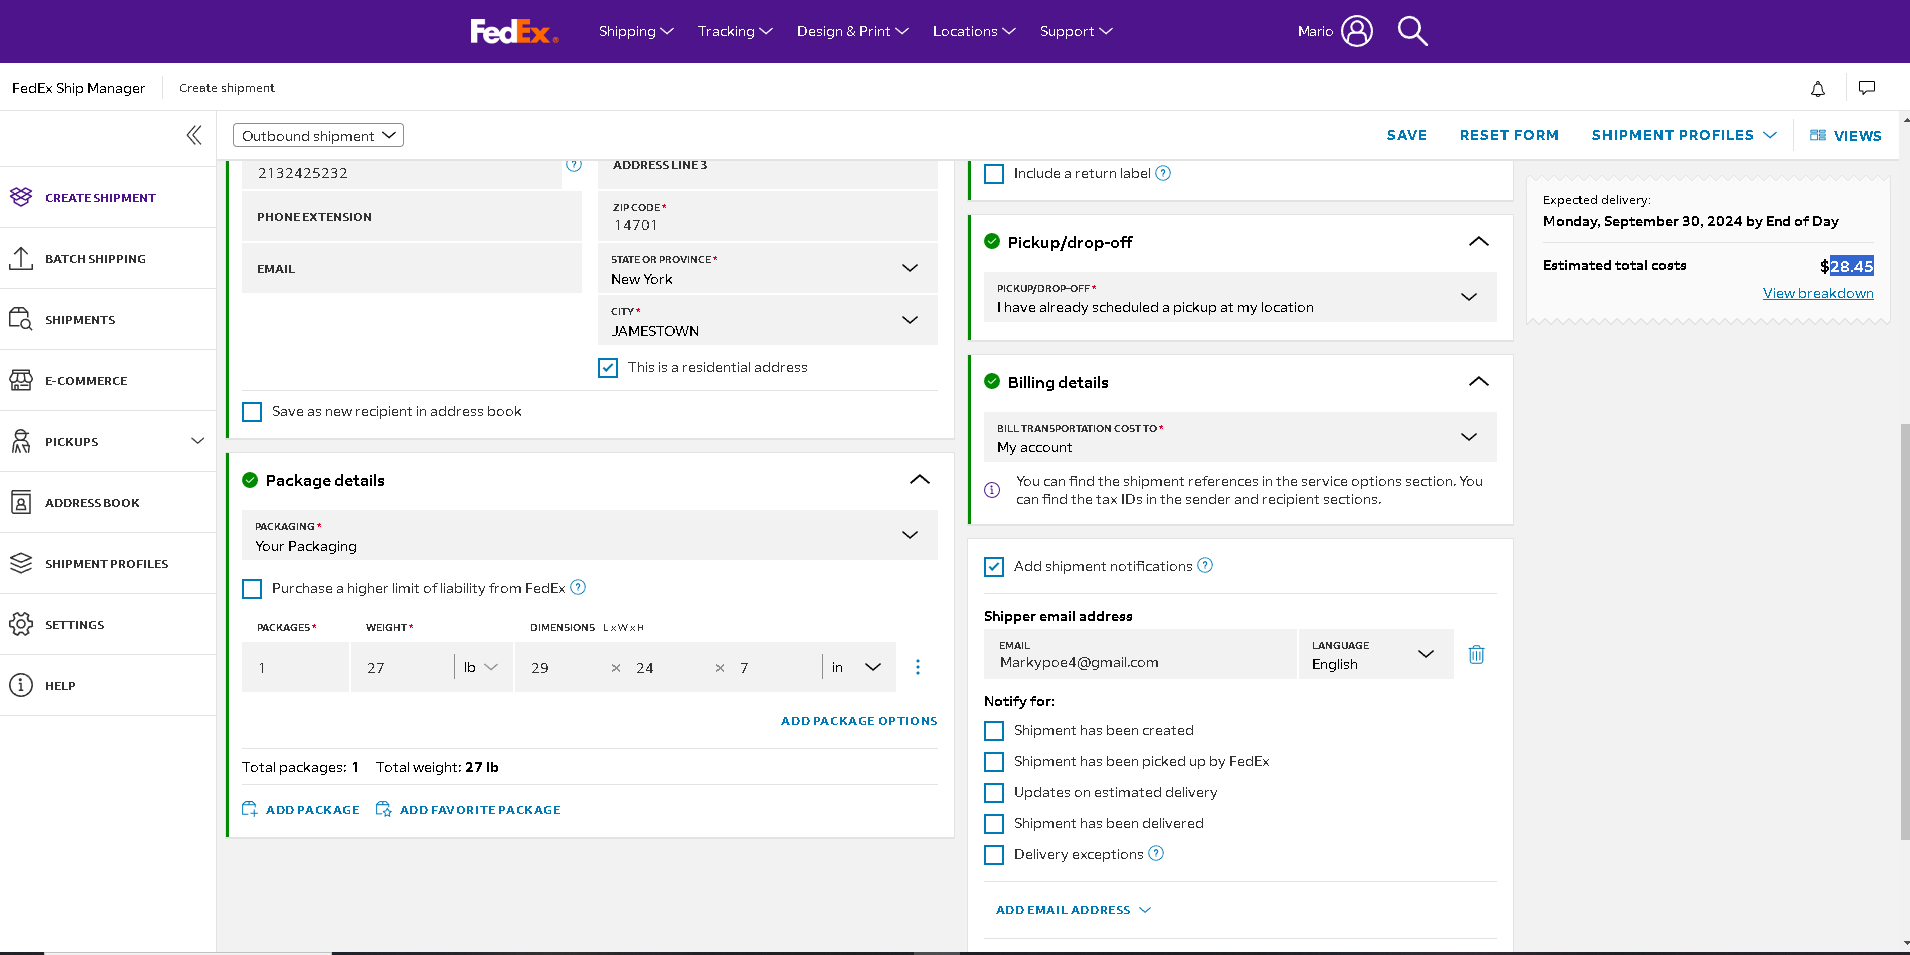Change the dimension unit in dropdown
This screenshot has width=1910, height=955.
[857, 667]
